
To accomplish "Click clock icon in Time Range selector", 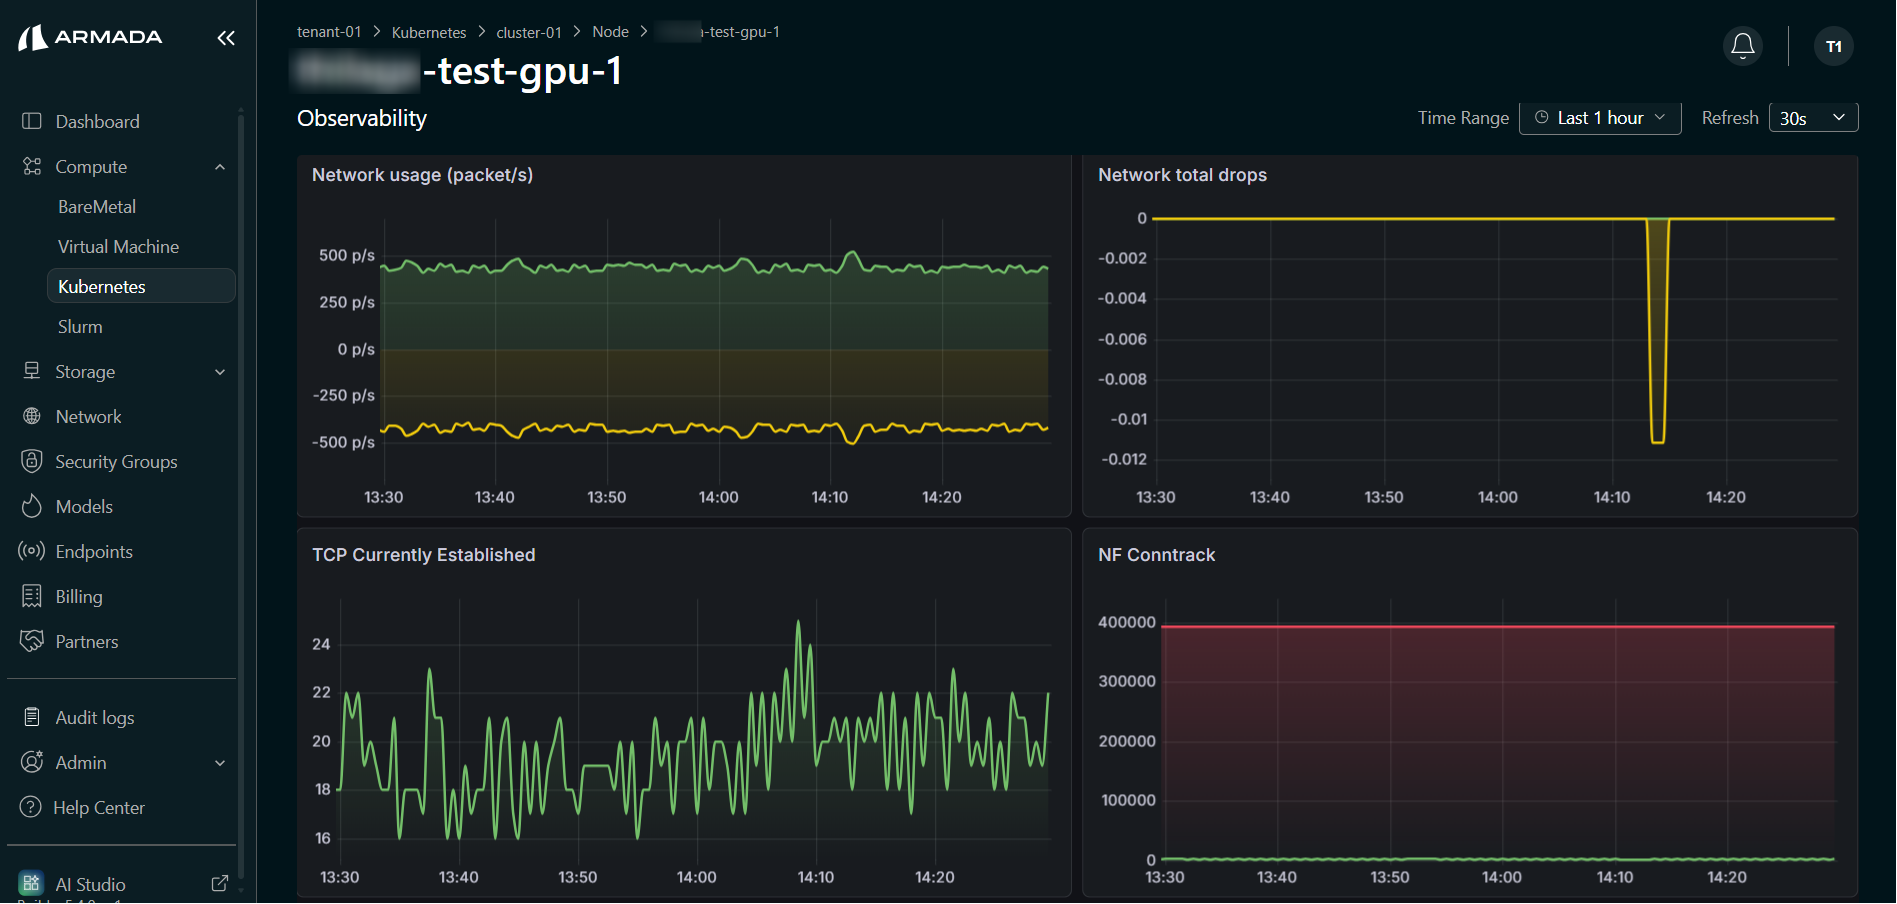I will click(x=1542, y=117).
